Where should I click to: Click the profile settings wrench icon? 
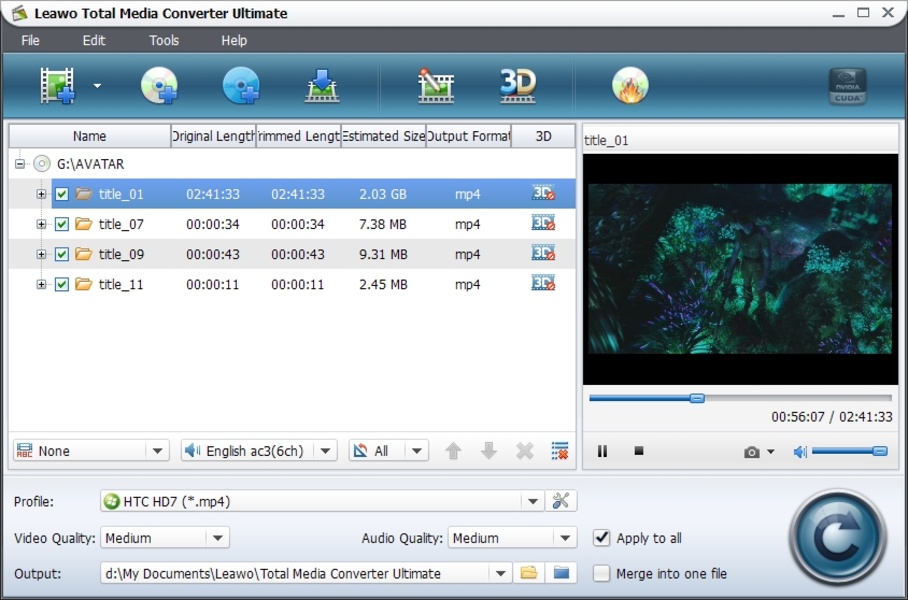point(561,501)
